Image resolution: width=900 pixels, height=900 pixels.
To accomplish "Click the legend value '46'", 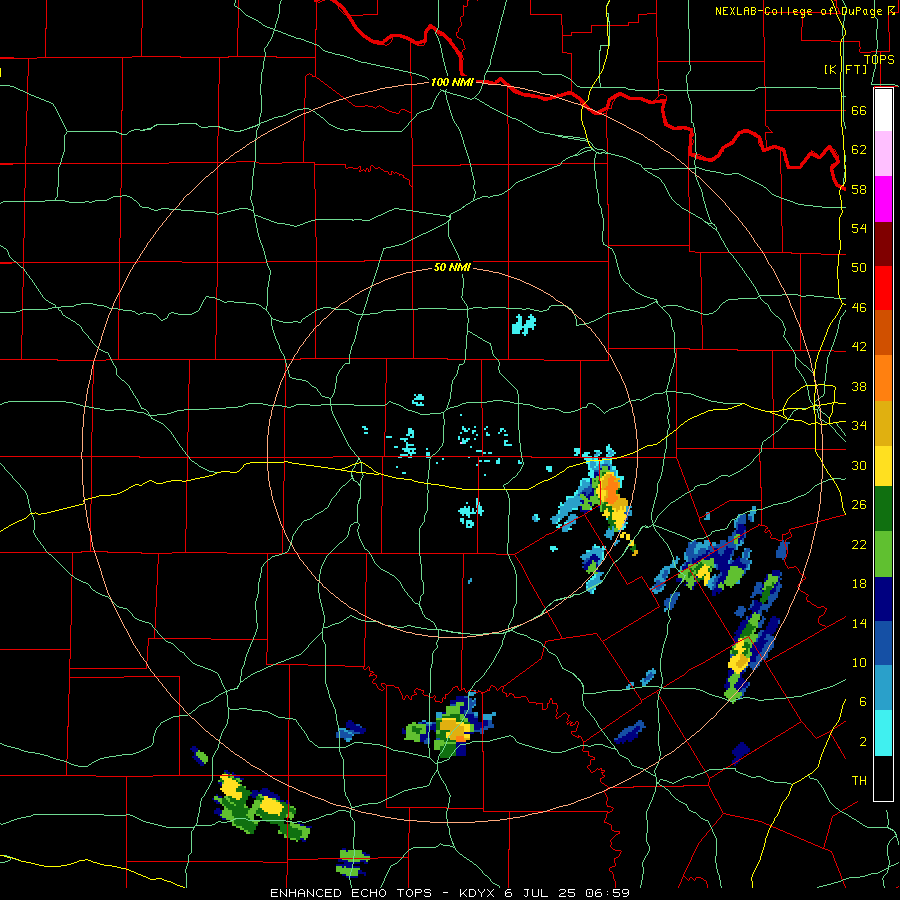I will (859, 307).
